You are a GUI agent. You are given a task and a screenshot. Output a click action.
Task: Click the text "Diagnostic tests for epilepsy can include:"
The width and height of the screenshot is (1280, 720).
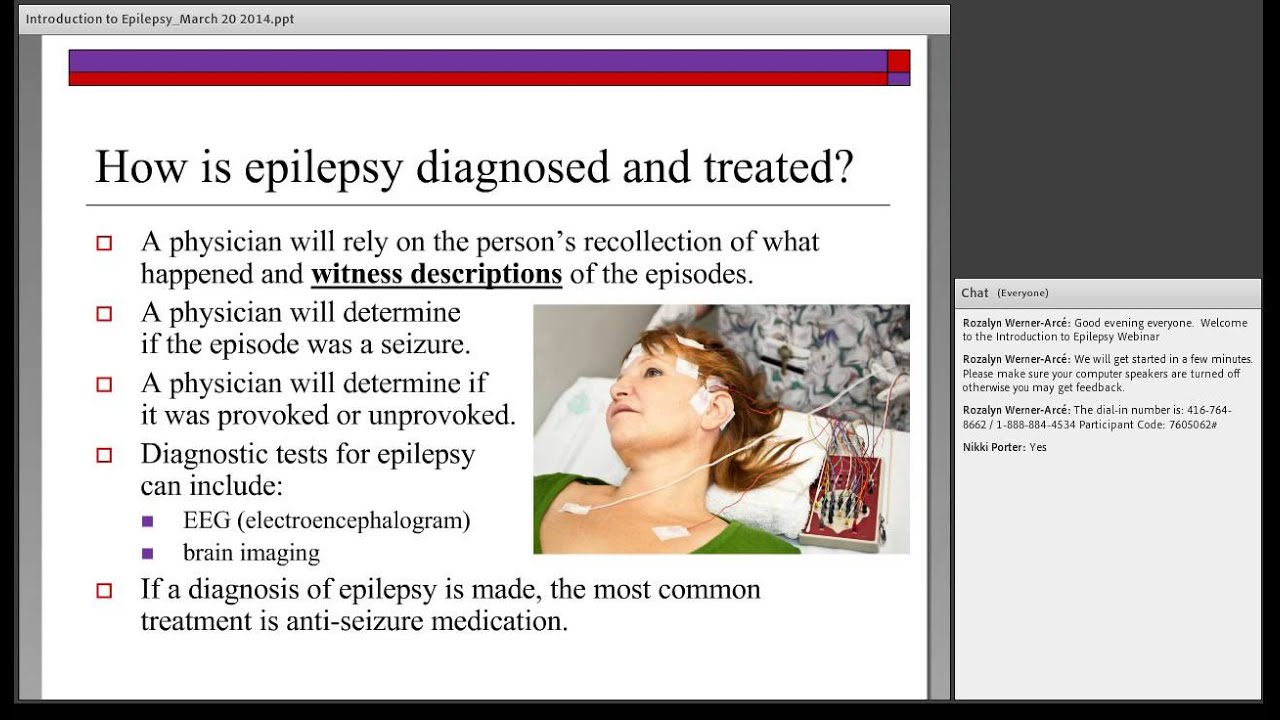(307, 469)
